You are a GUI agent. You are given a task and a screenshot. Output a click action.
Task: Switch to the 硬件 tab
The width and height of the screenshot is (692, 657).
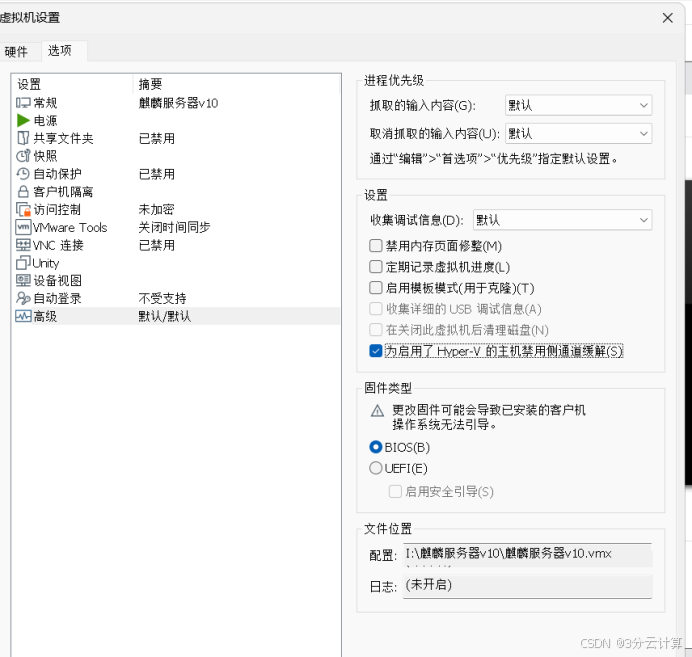tap(16, 51)
